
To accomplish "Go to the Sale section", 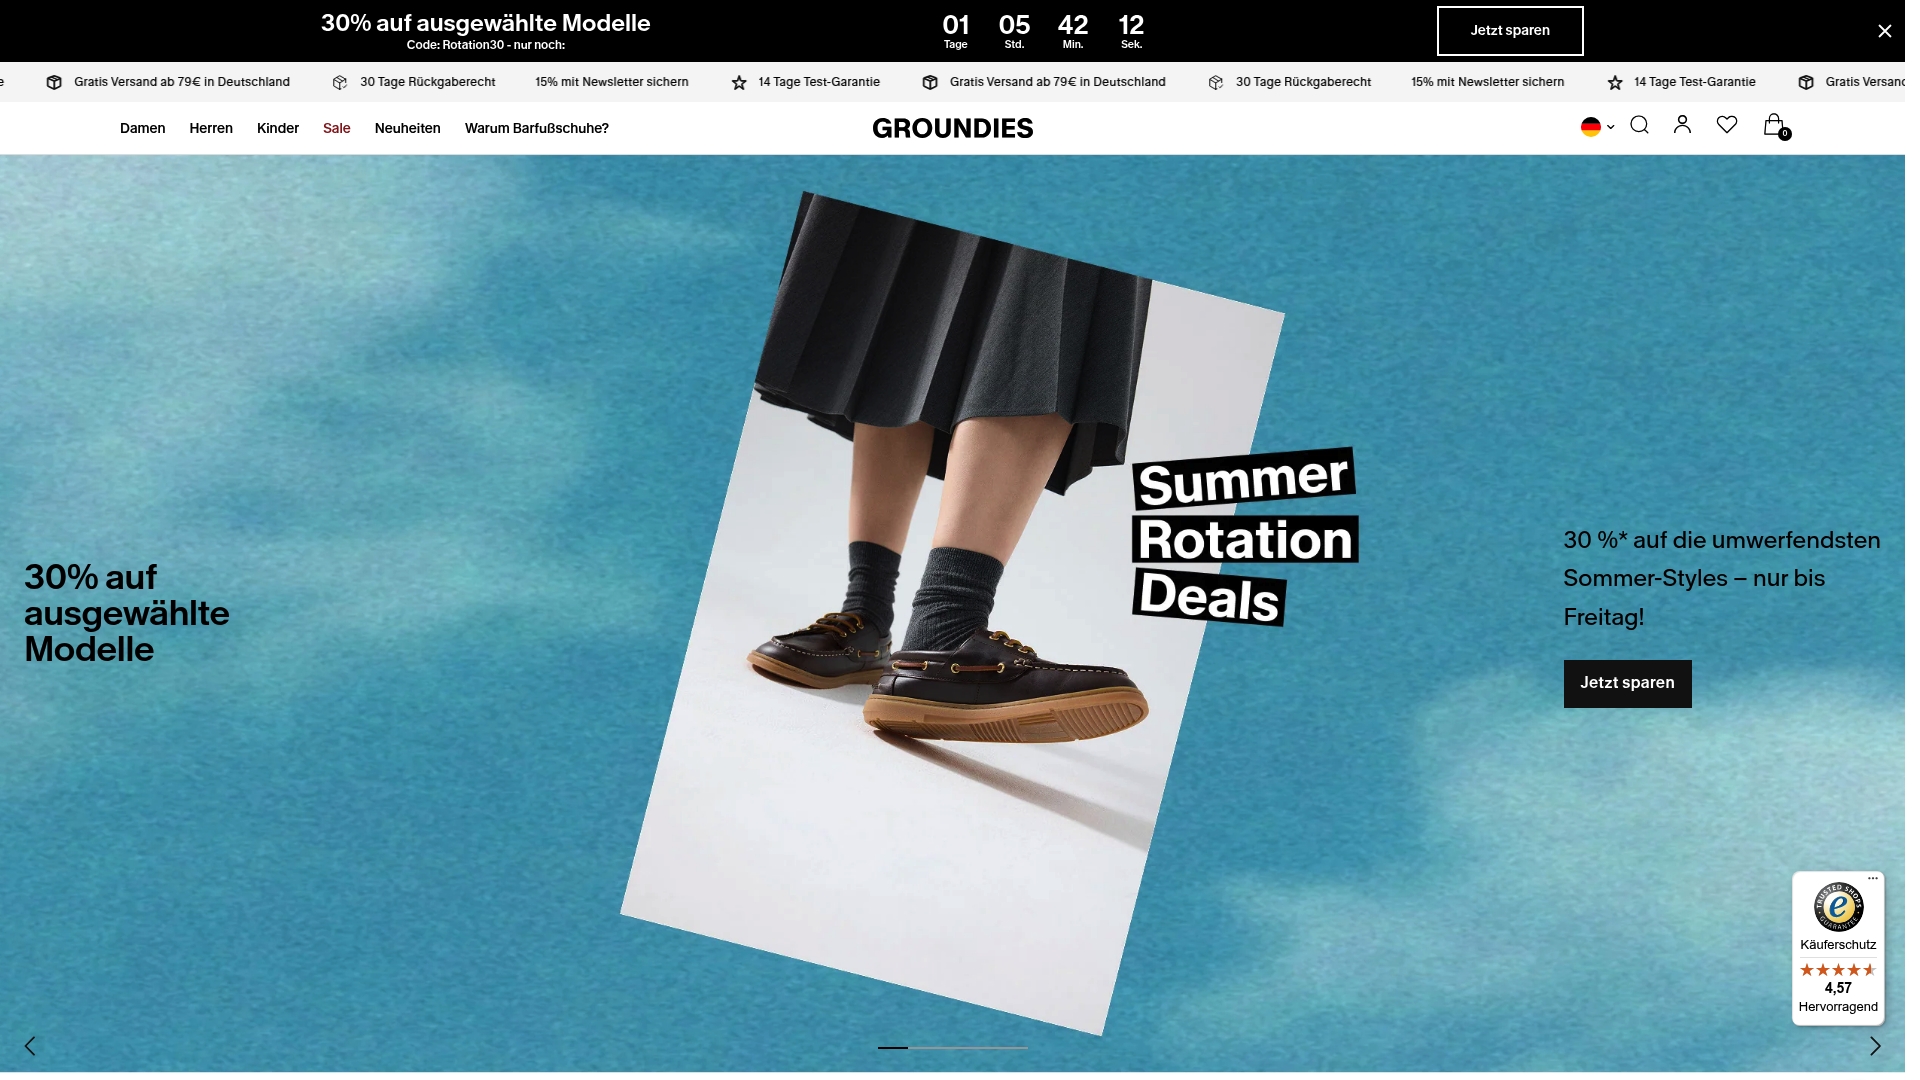I will tap(339, 129).
